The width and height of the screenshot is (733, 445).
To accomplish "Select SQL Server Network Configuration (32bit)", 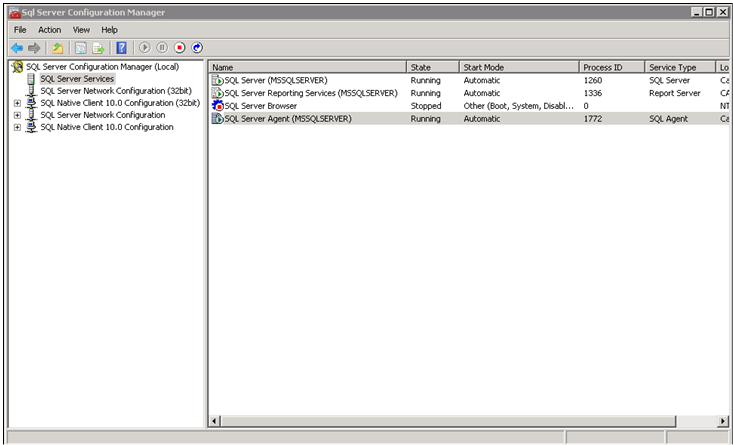I will [116, 91].
